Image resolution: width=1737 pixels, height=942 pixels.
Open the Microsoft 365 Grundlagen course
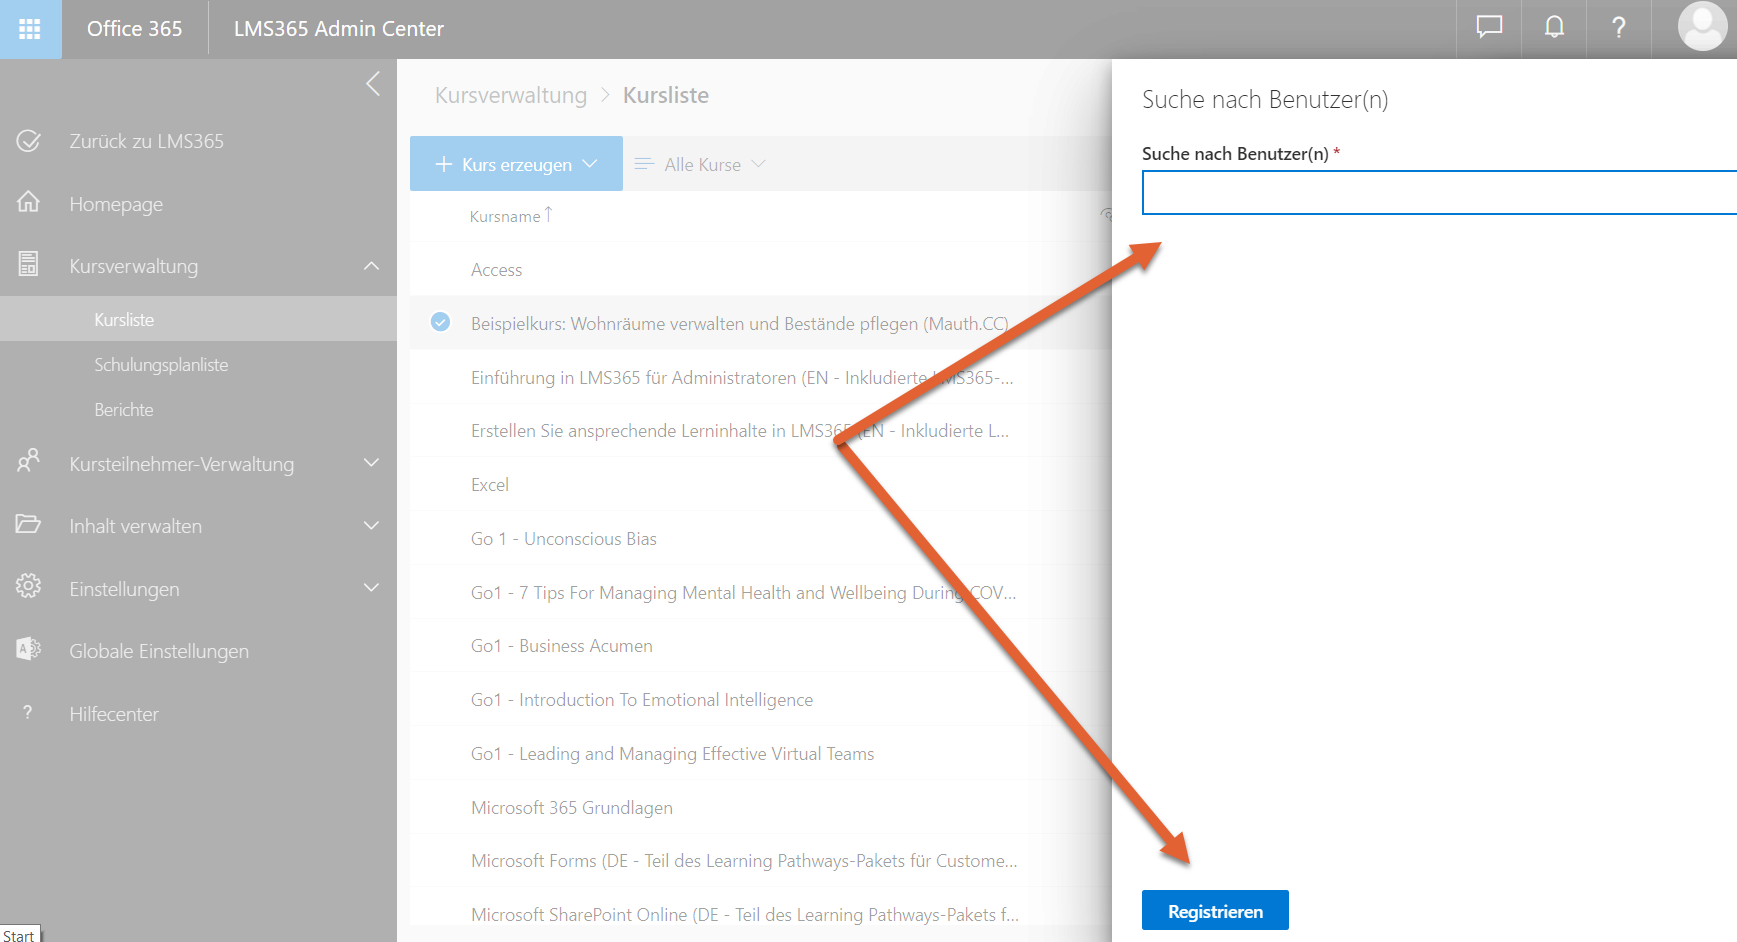click(571, 807)
